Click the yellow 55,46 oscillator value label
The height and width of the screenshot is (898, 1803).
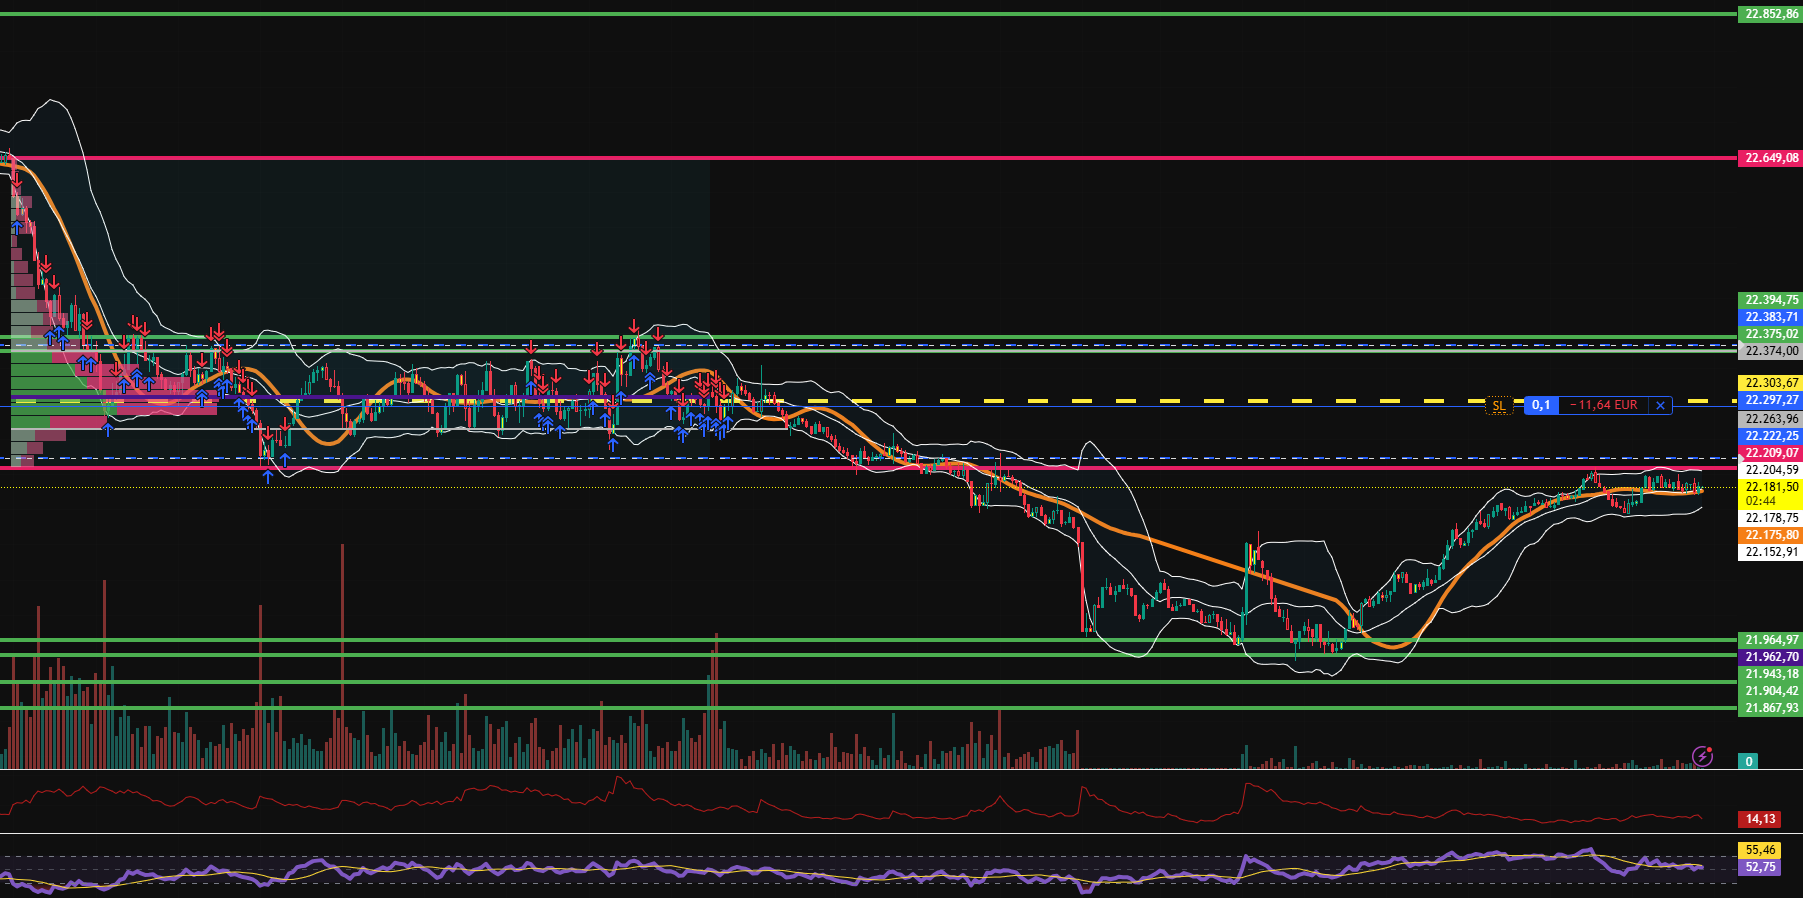tap(1760, 850)
